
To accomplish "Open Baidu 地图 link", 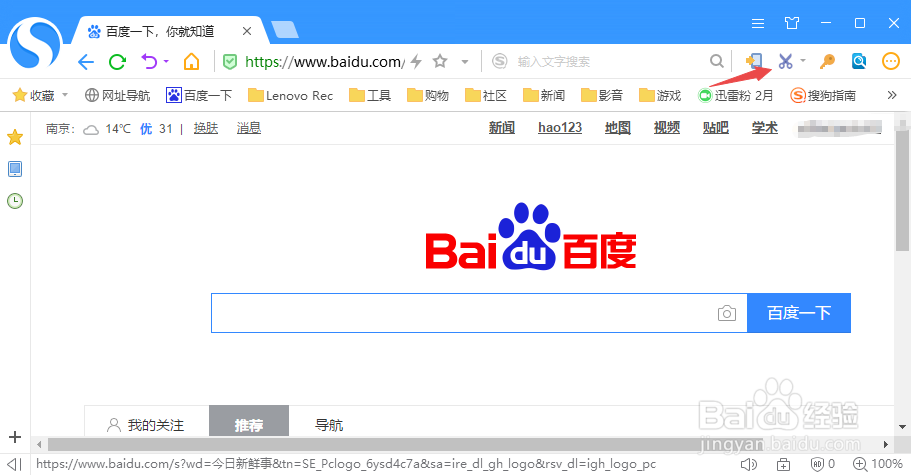I will pyautogui.click(x=618, y=128).
